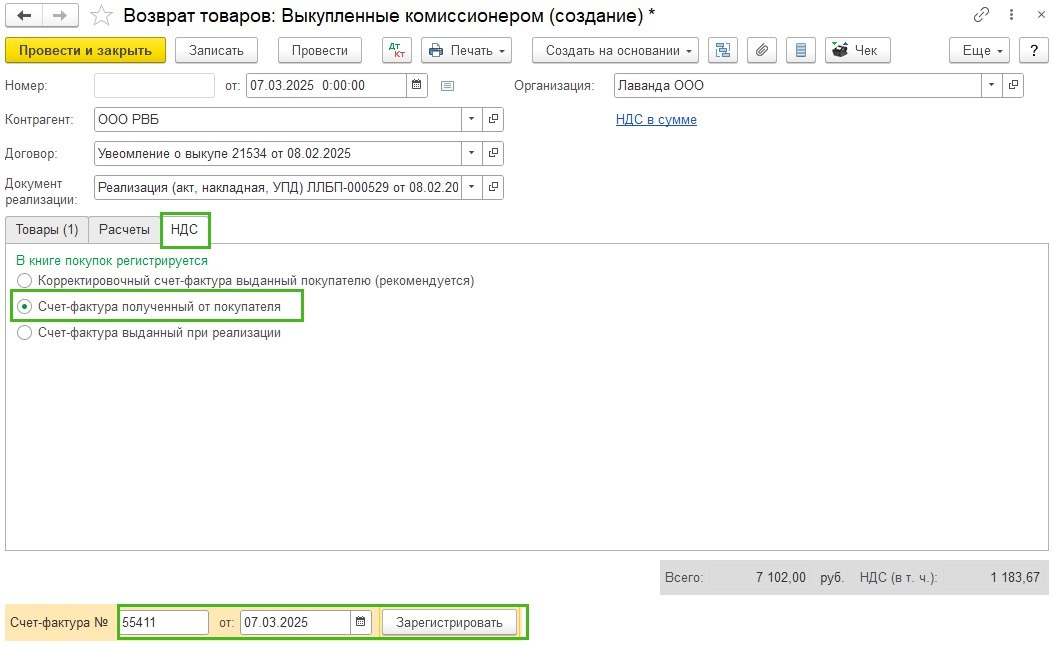The height and width of the screenshot is (648, 1054).
Task: Click the calendar icon beside document date
Action: [x=417, y=85]
